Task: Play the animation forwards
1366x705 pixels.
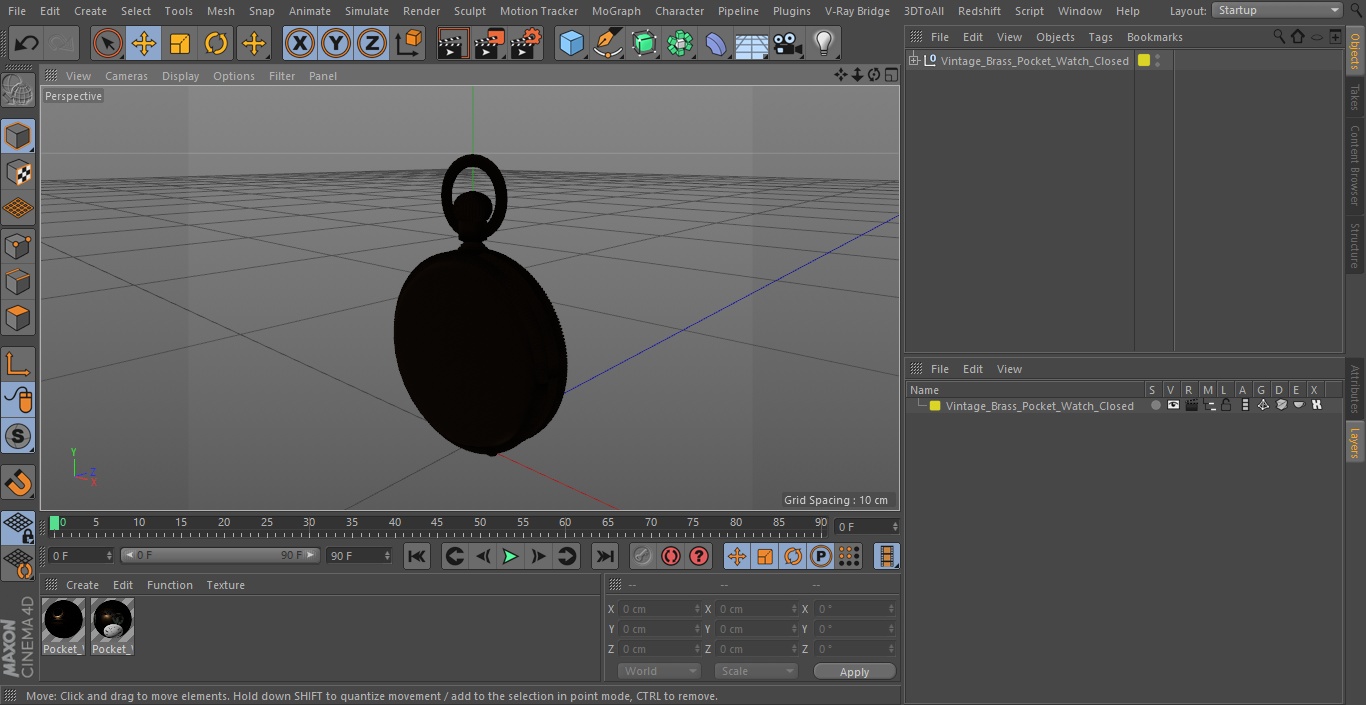Action: point(510,556)
